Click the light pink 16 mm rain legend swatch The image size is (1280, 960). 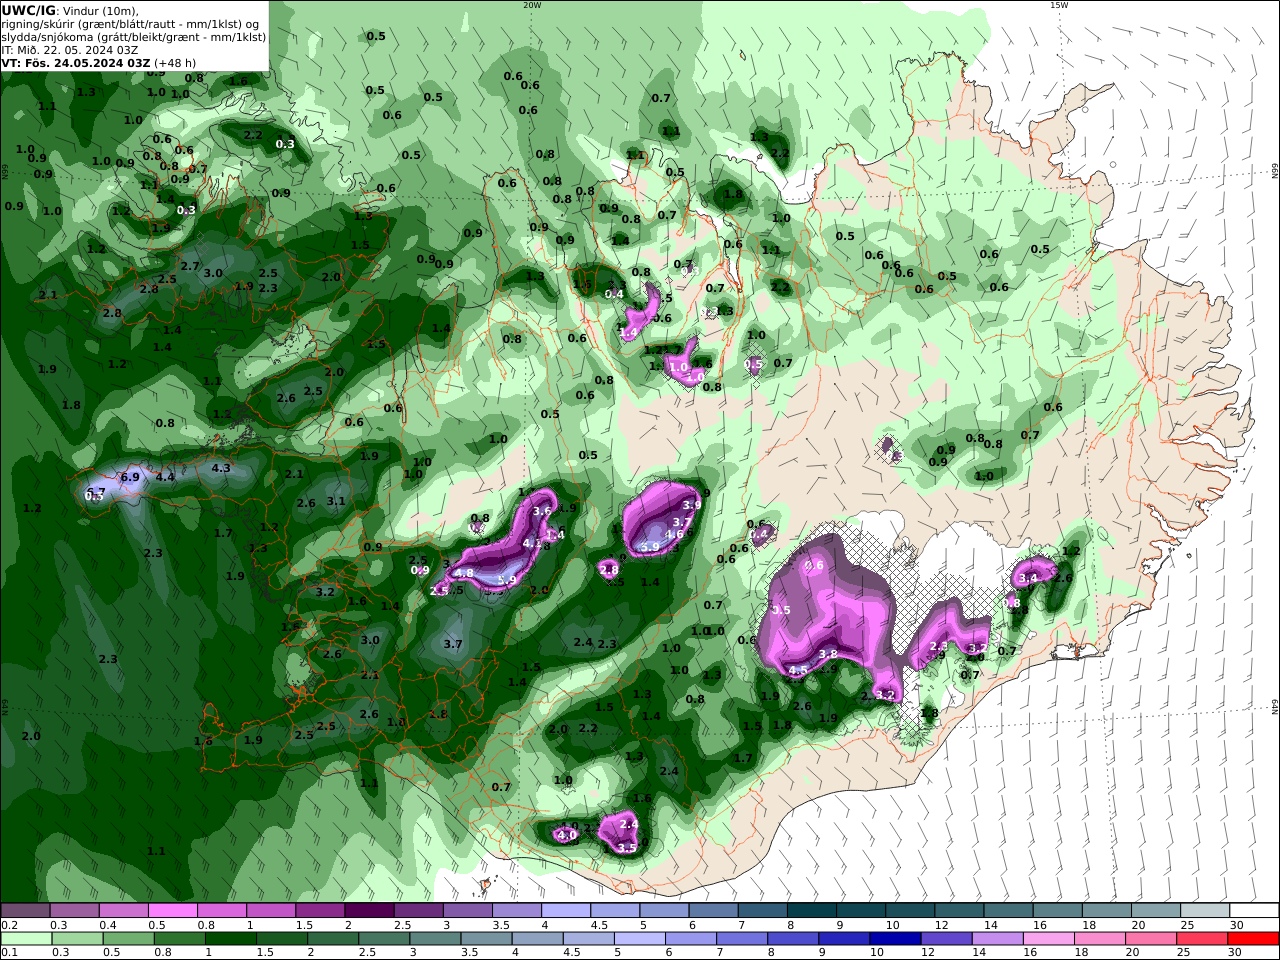point(1047,939)
